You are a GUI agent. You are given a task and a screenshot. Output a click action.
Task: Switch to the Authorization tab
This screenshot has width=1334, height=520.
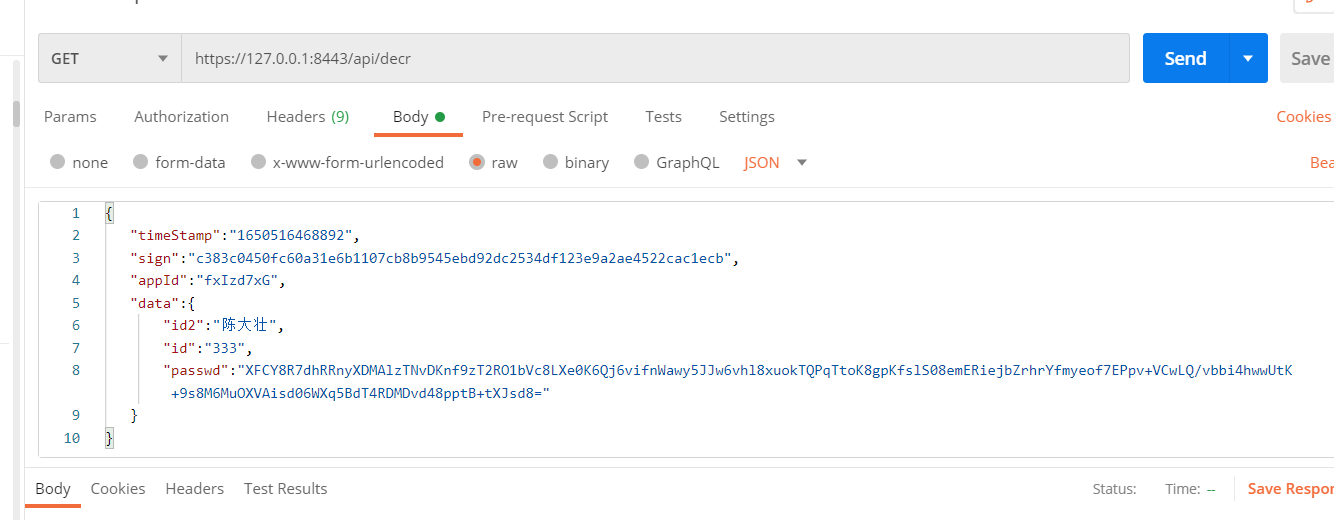(x=181, y=117)
